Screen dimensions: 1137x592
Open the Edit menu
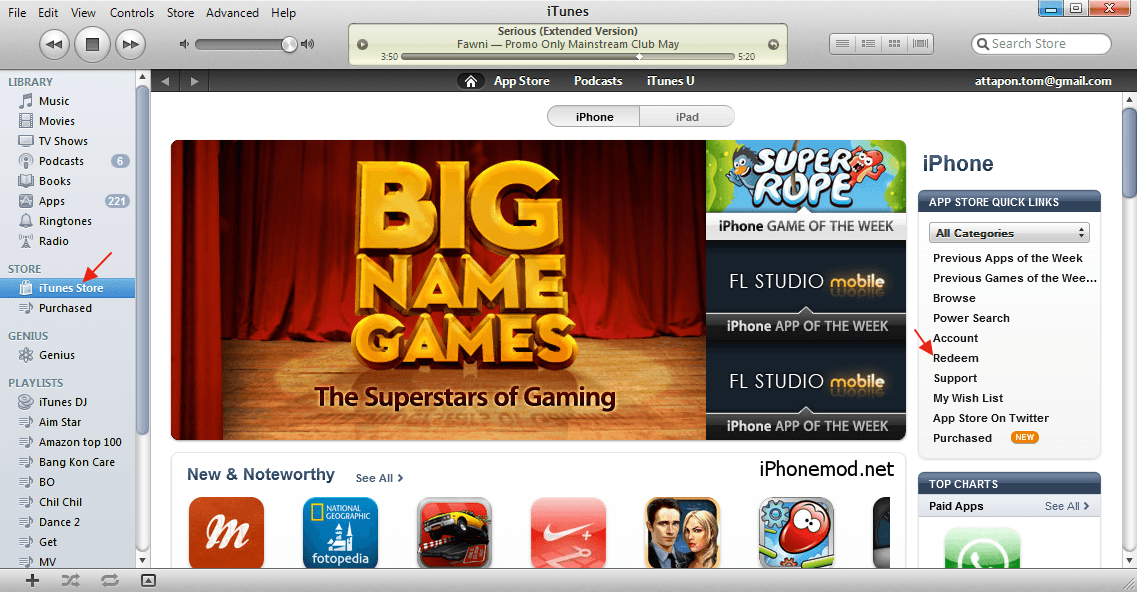tap(49, 12)
